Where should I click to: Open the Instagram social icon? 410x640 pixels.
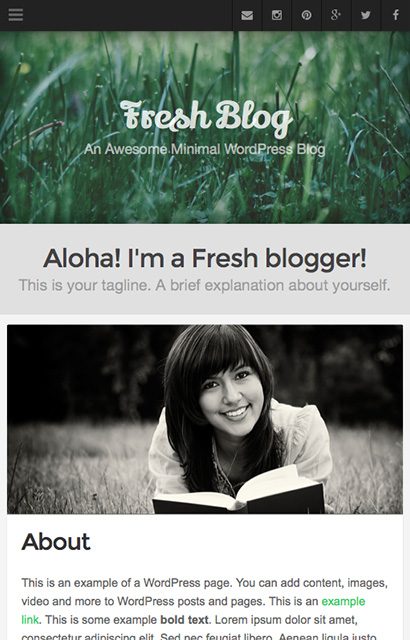(x=277, y=16)
